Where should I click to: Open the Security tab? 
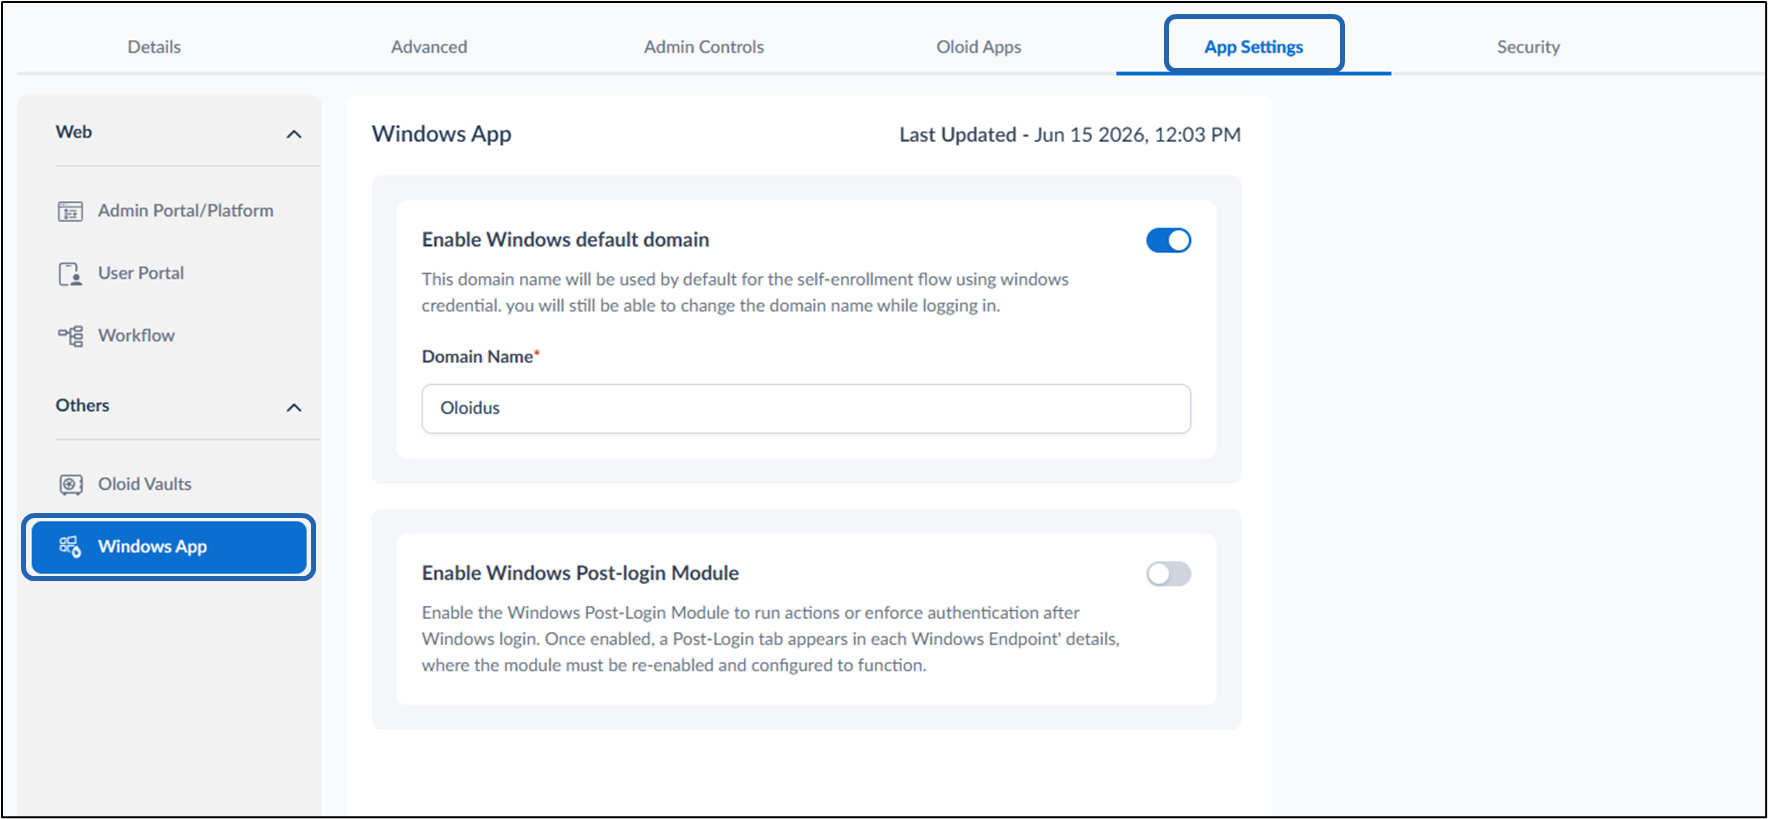[1528, 47]
